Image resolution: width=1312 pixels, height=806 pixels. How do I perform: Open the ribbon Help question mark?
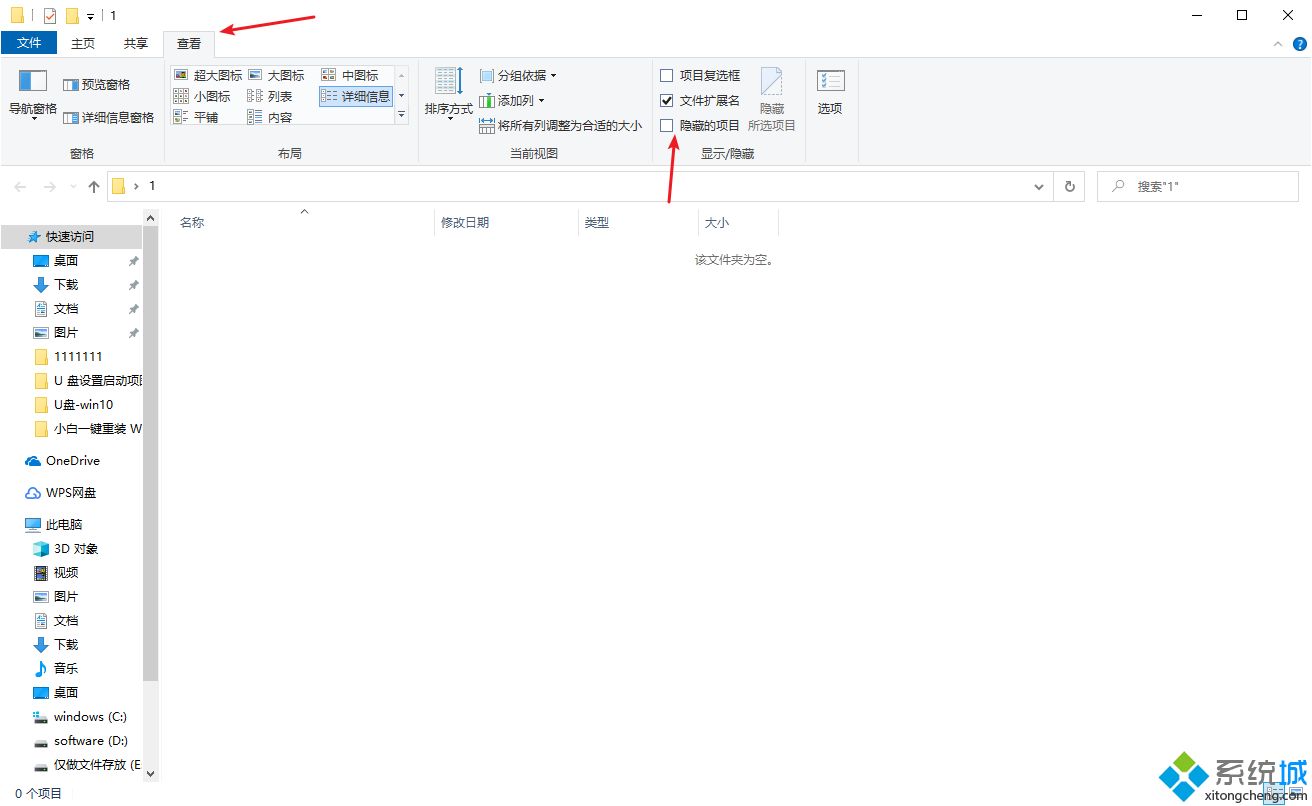point(1300,44)
